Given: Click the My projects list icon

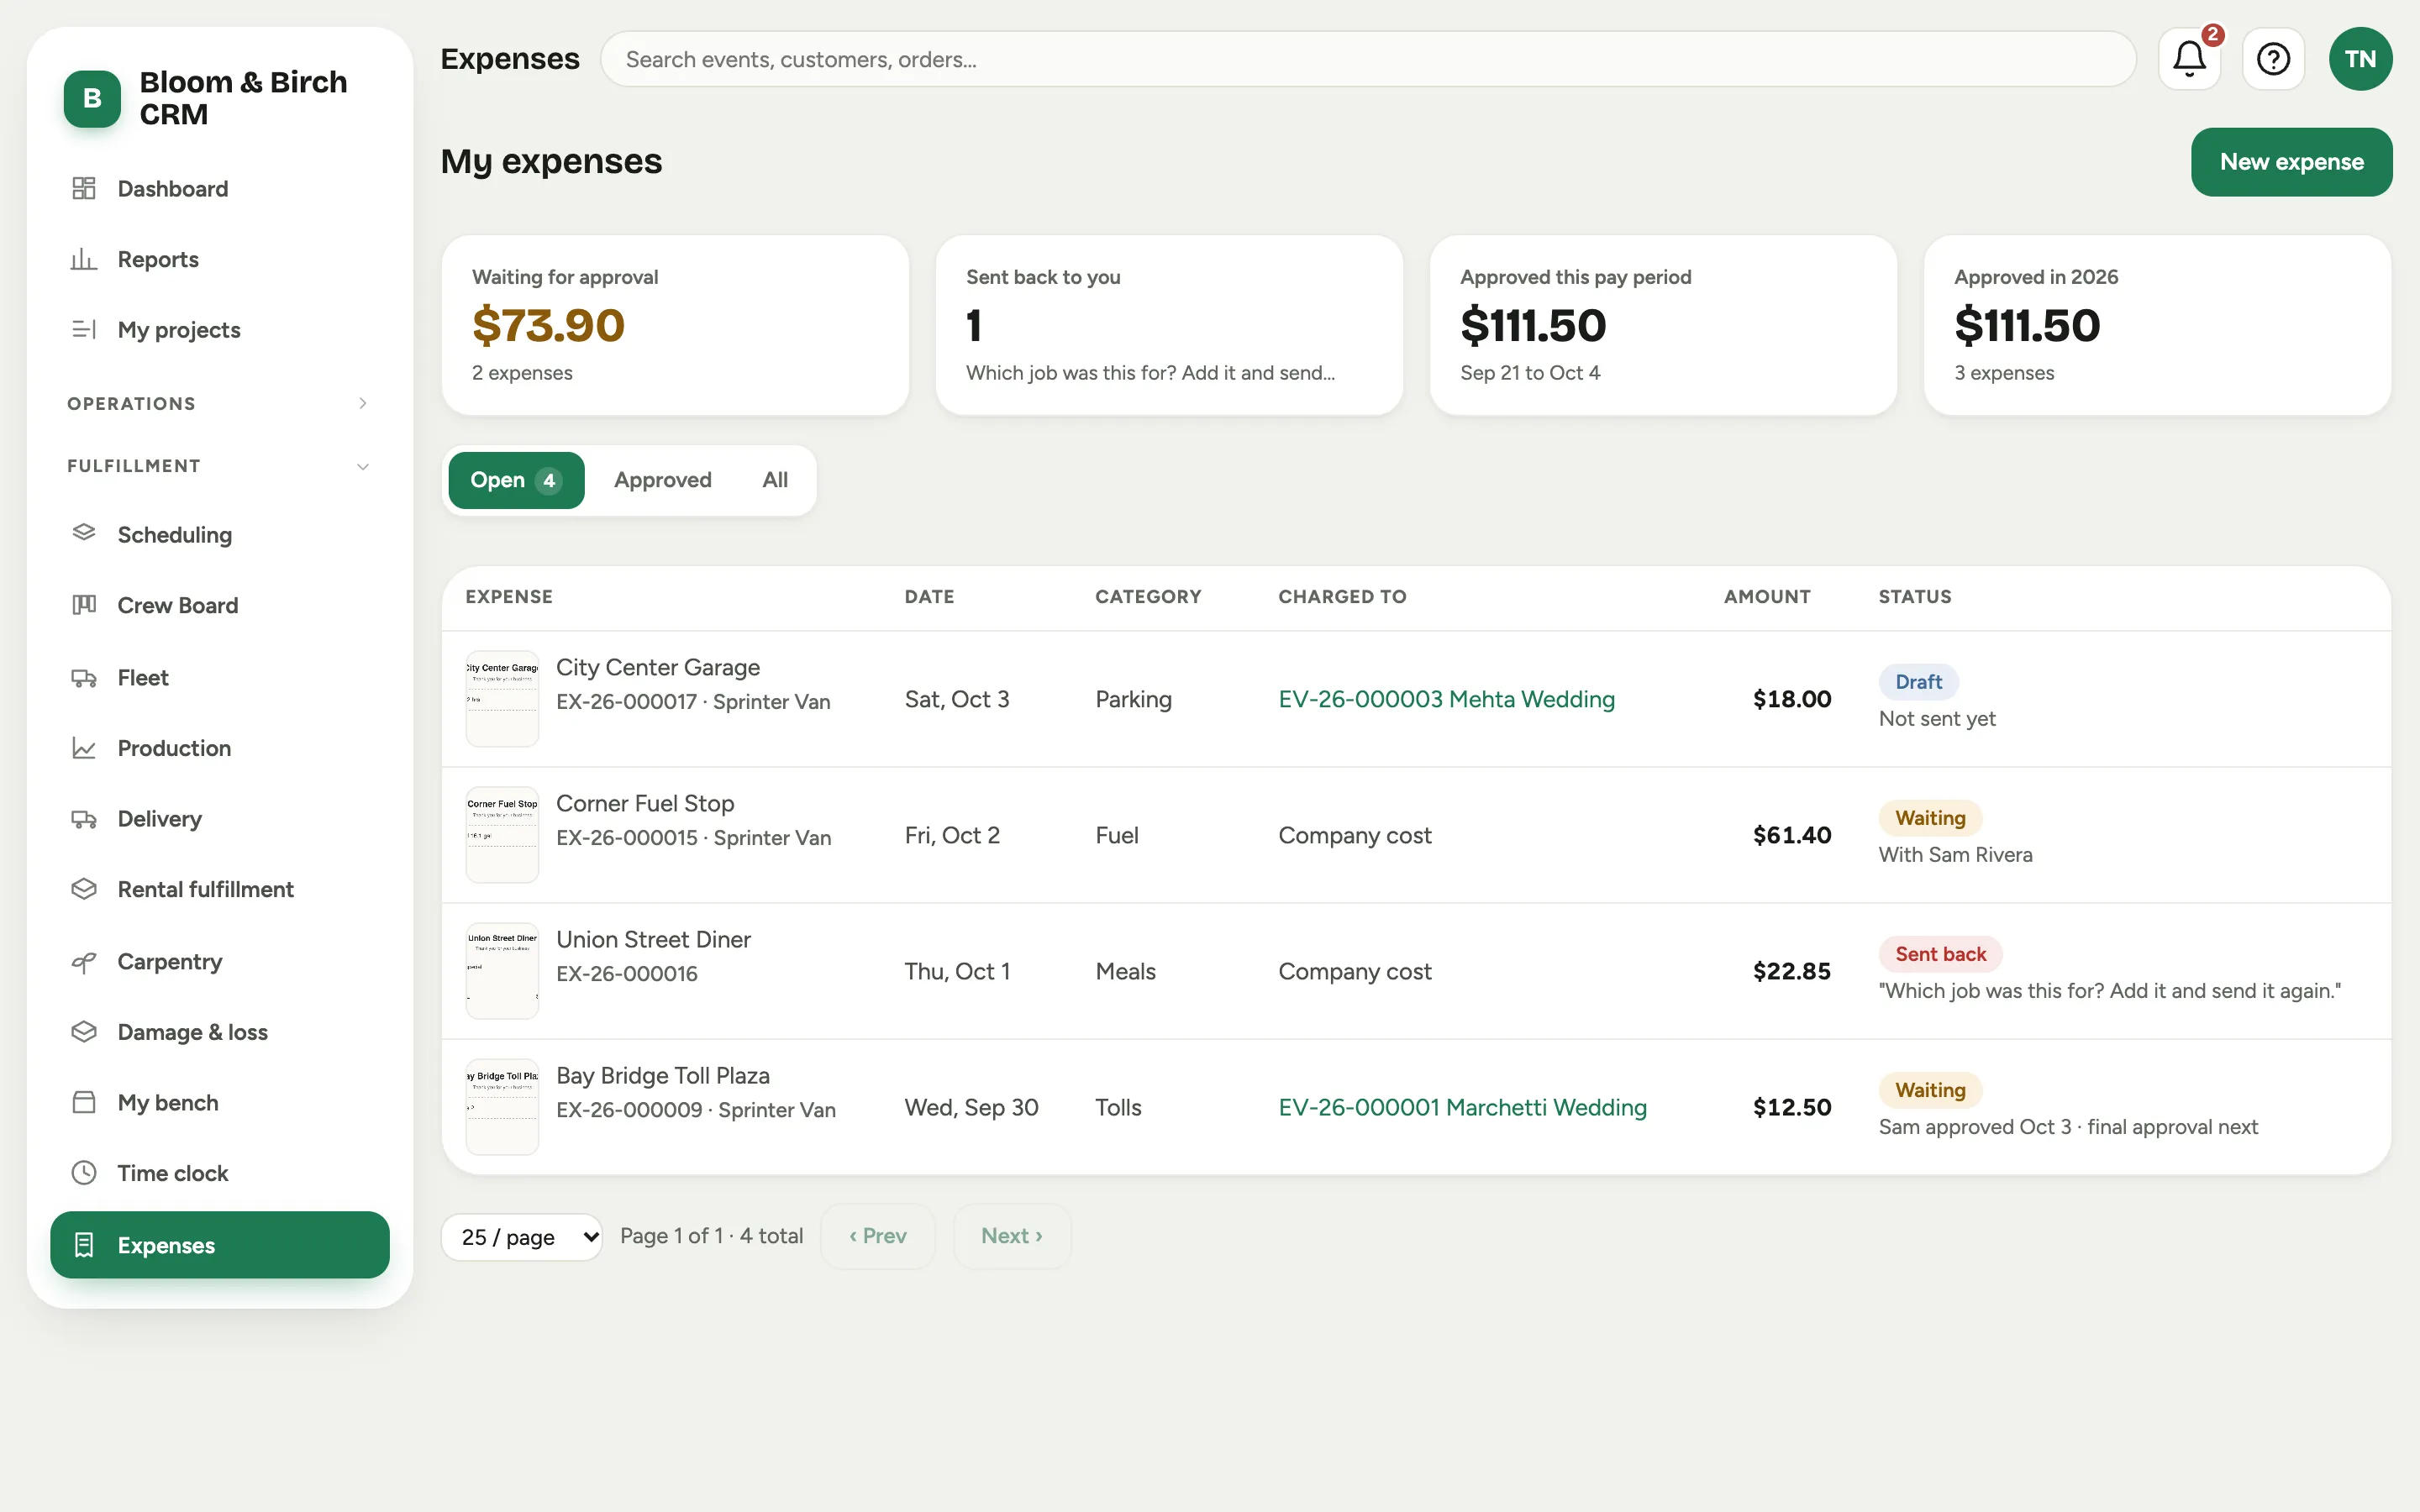Looking at the screenshot, I should coord(84,329).
